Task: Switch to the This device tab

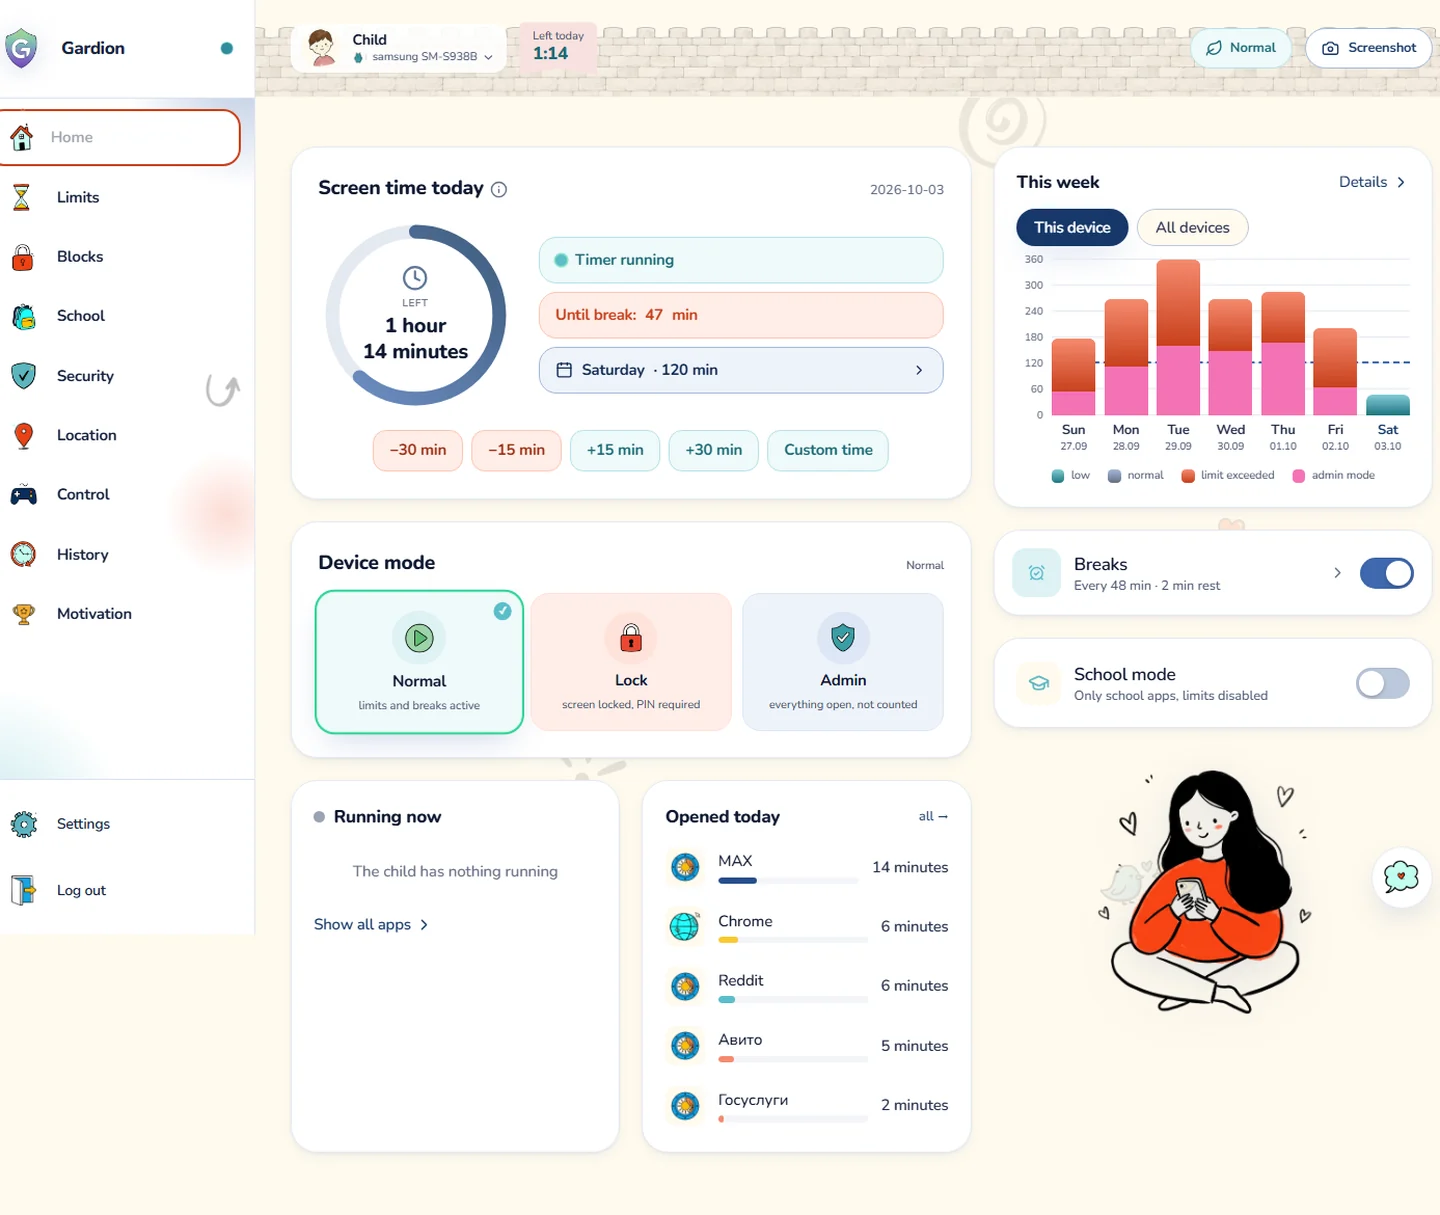Action: [1072, 228]
